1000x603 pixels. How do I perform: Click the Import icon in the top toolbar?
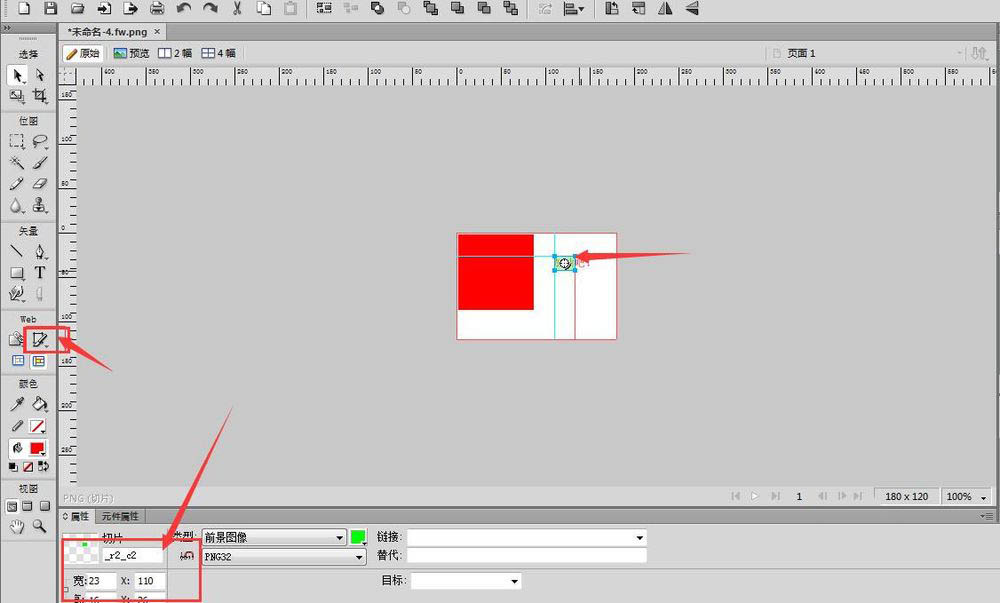coord(104,8)
